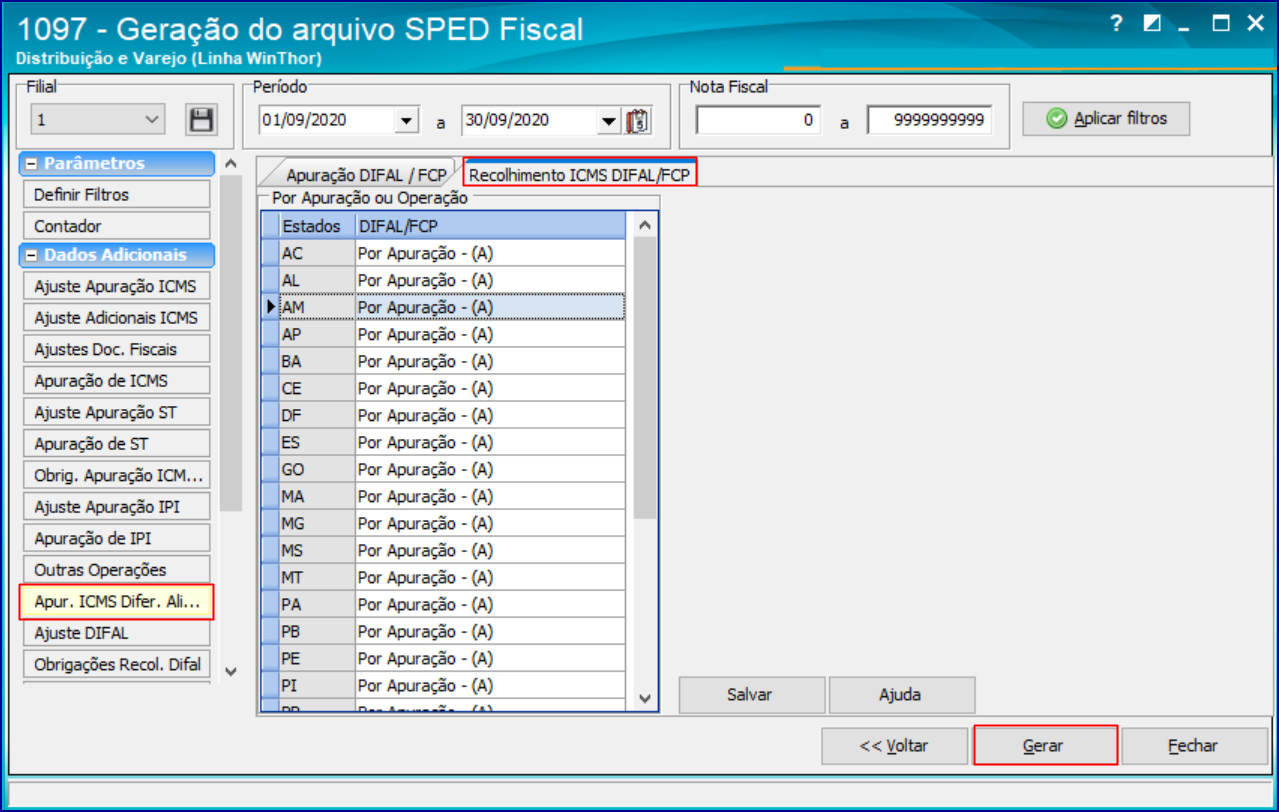Open Ajuste Apuração IPI

(x=116, y=507)
